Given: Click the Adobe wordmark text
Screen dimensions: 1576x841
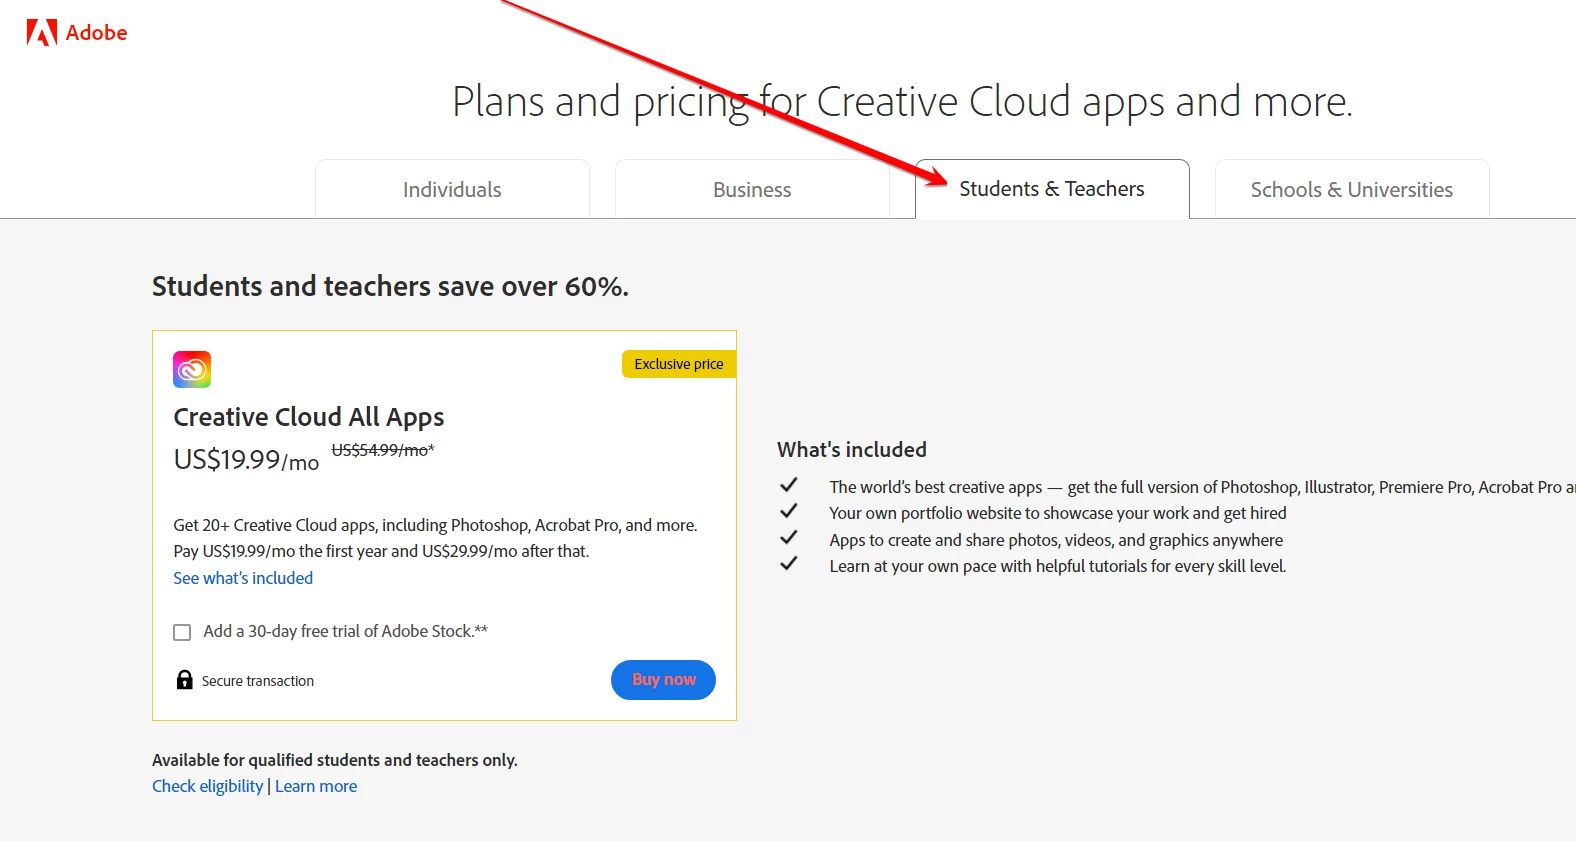Looking at the screenshot, I should point(96,33).
